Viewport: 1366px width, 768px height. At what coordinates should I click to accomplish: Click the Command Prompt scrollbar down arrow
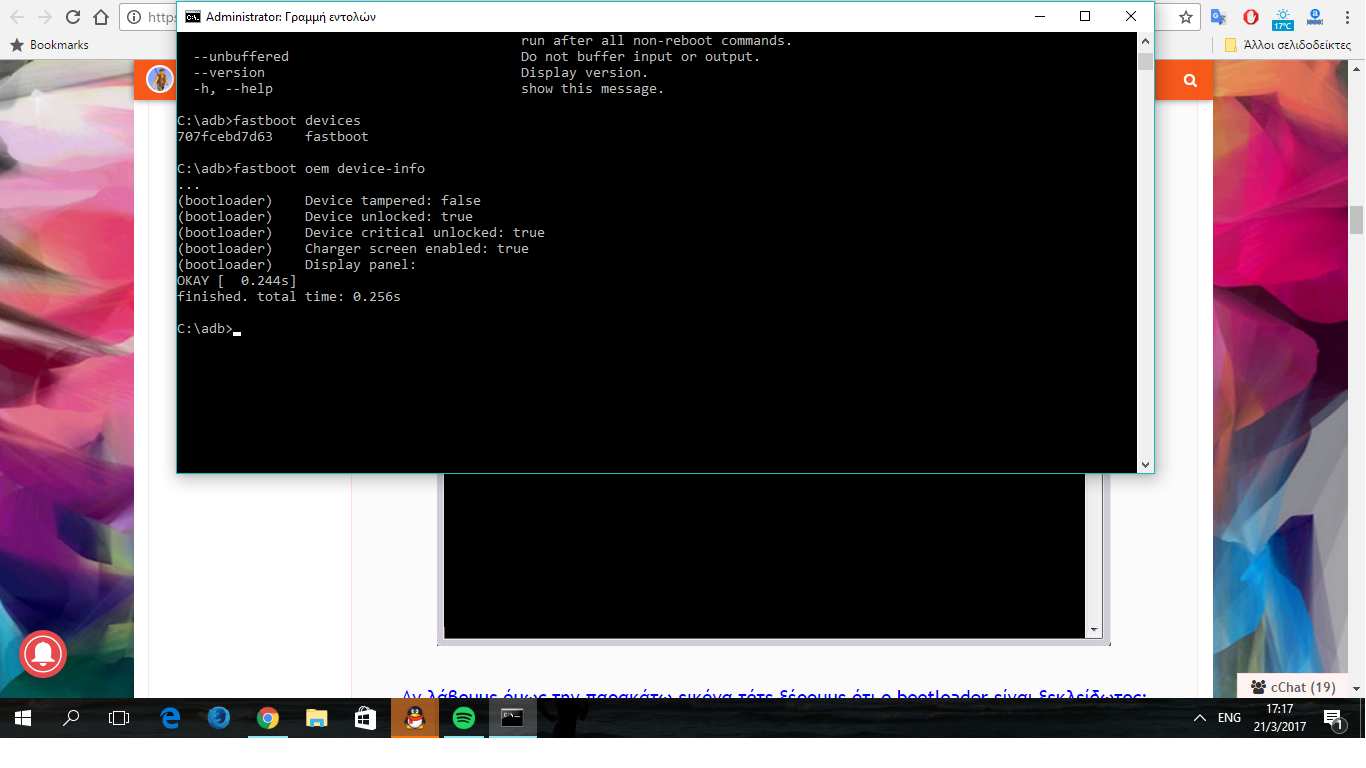(1145, 464)
